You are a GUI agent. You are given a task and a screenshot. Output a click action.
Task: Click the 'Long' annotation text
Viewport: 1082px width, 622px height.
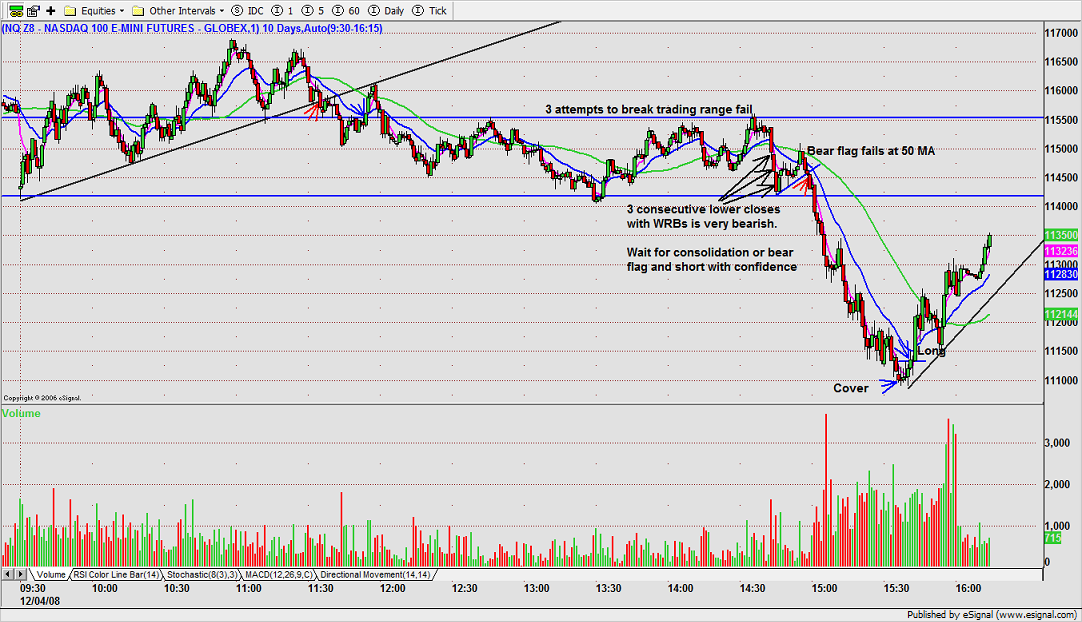(x=931, y=351)
